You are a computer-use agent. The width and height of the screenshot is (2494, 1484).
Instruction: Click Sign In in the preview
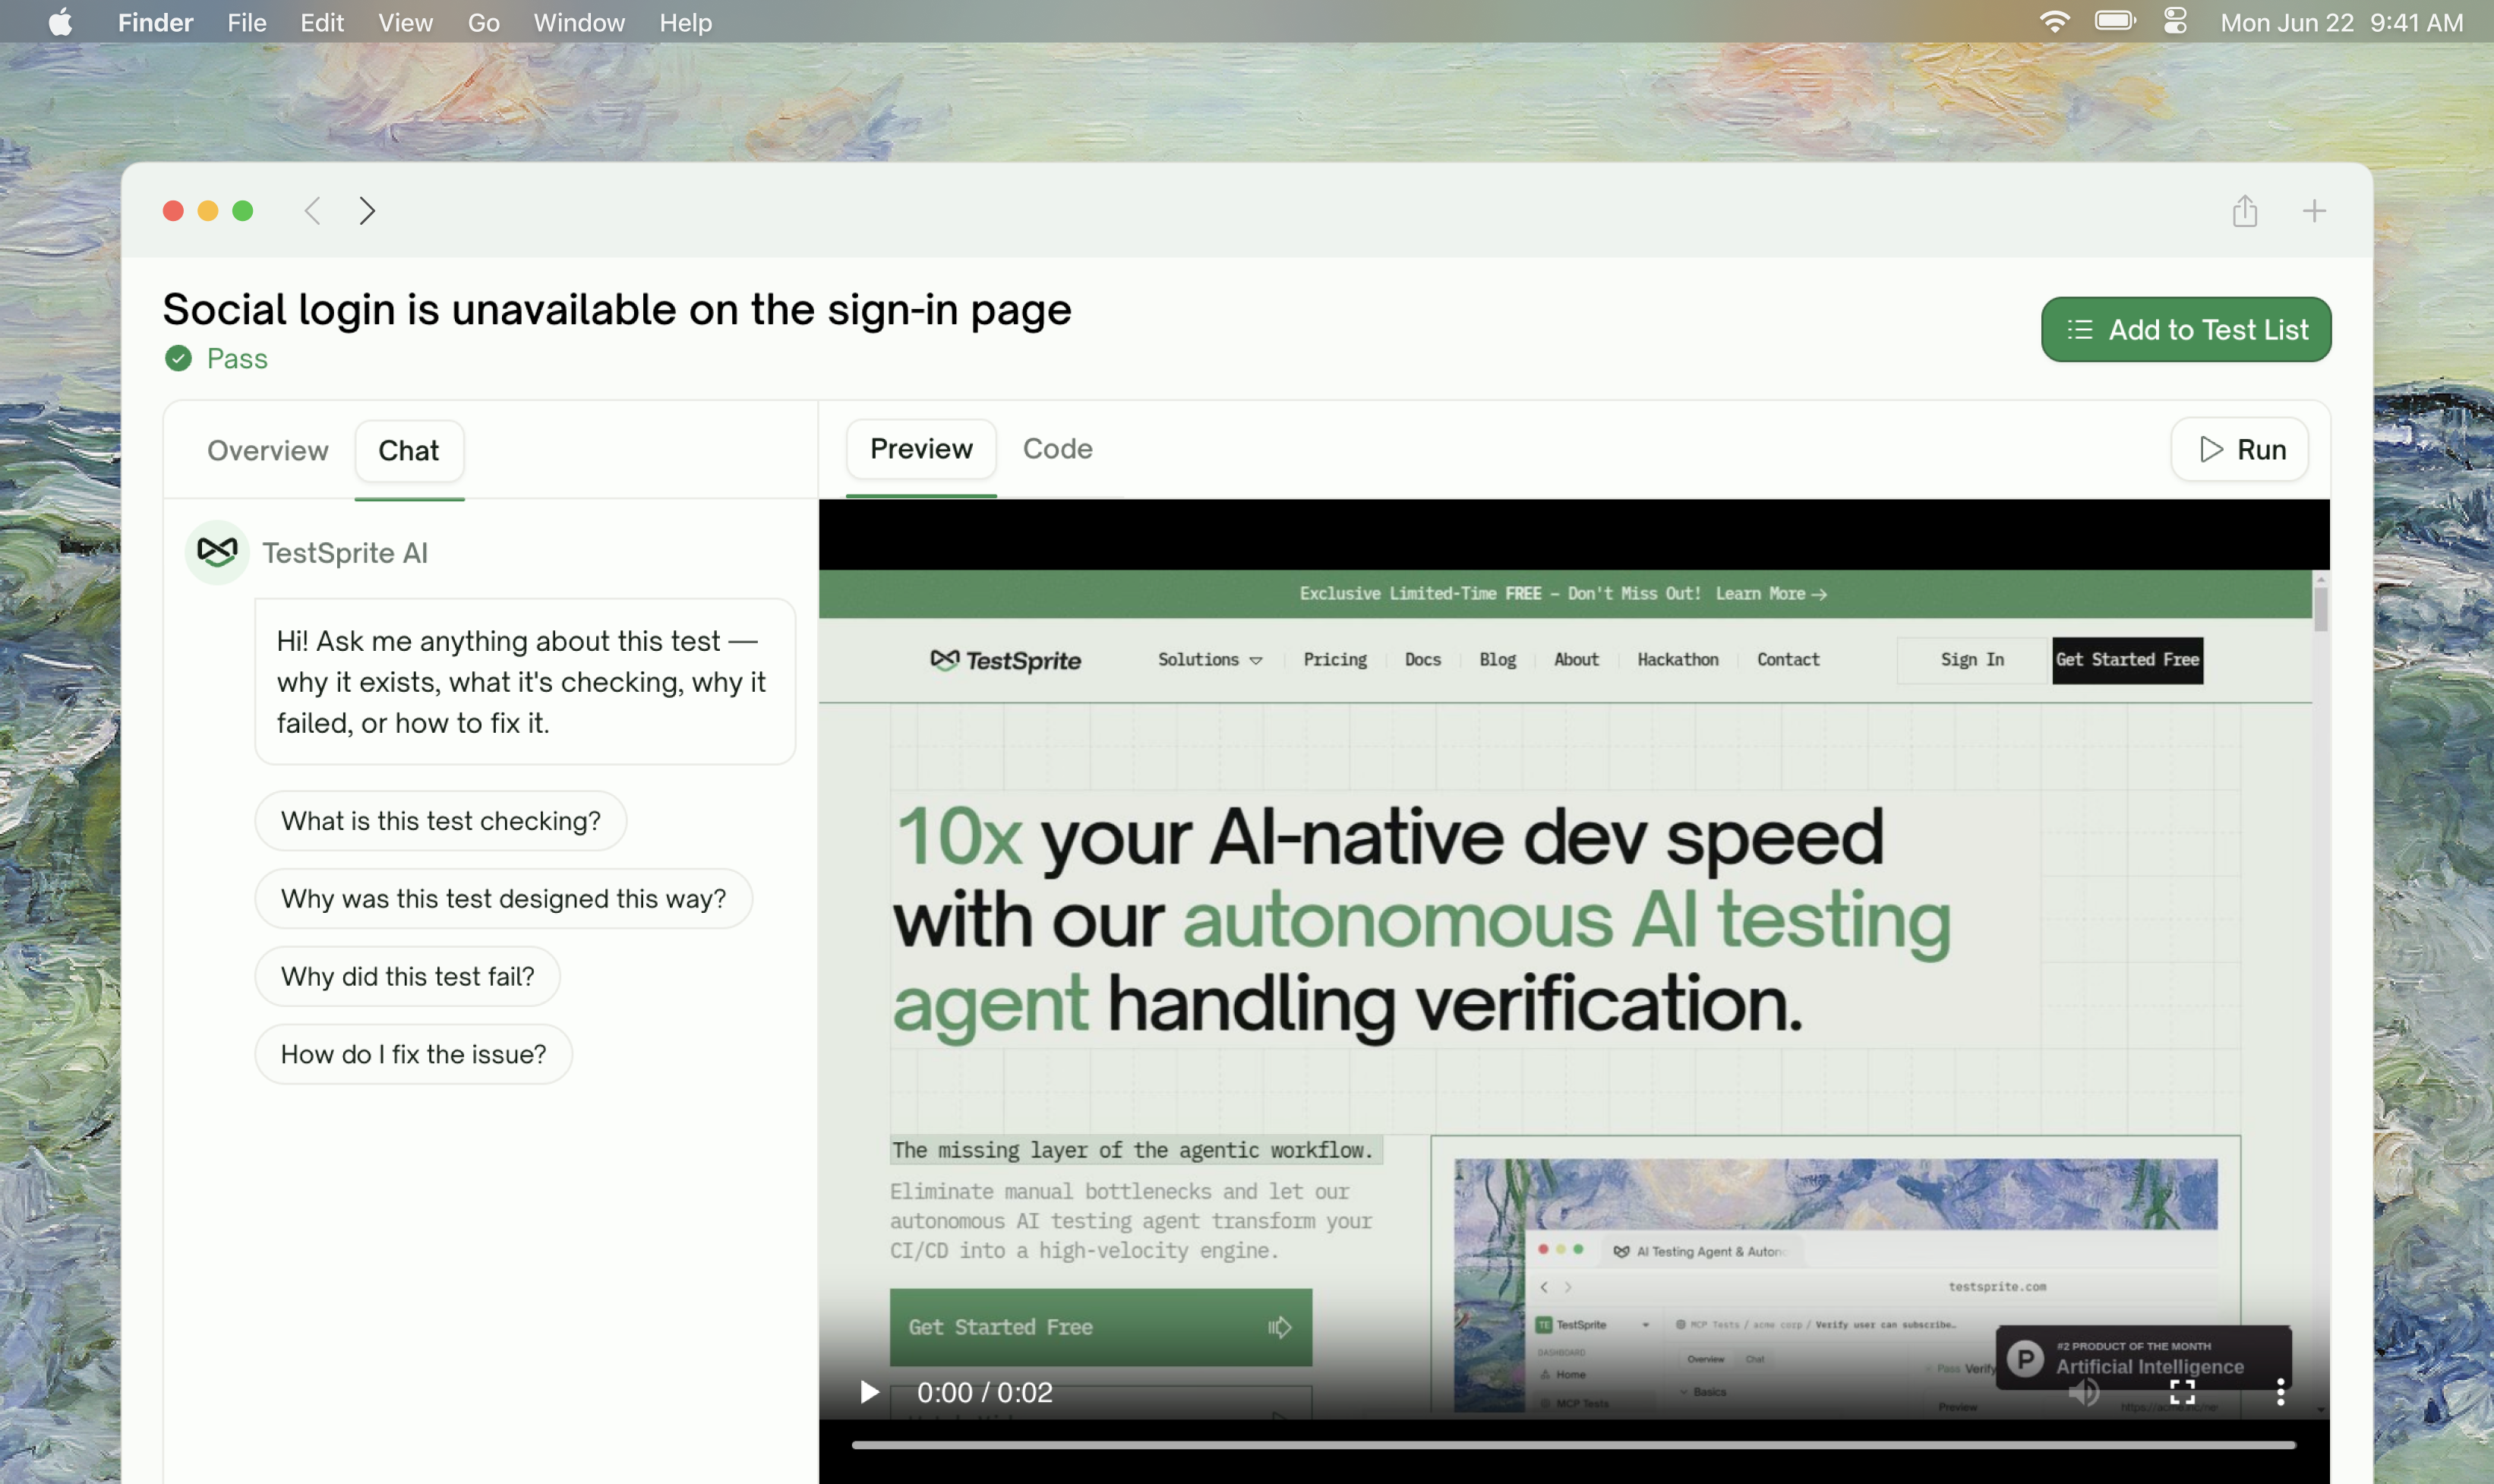coord(1972,660)
